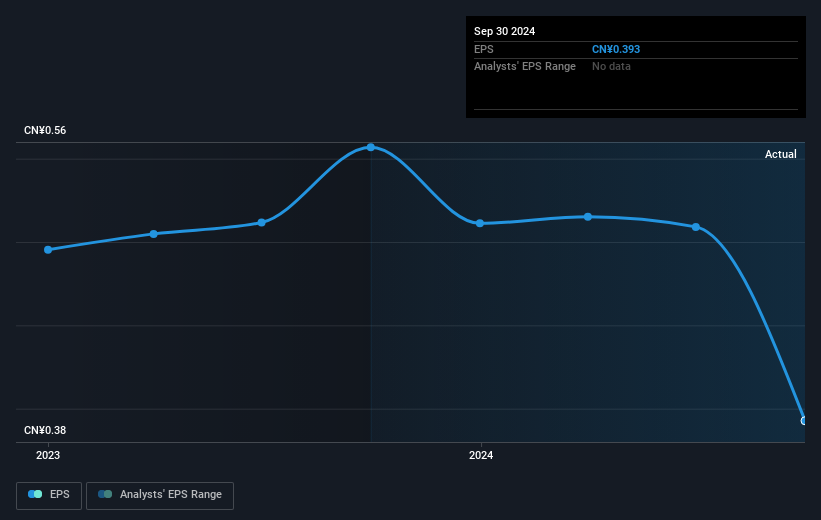The width and height of the screenshot is (821, 520).
Task: Toggle the EPS legend series
Action: 49,495
